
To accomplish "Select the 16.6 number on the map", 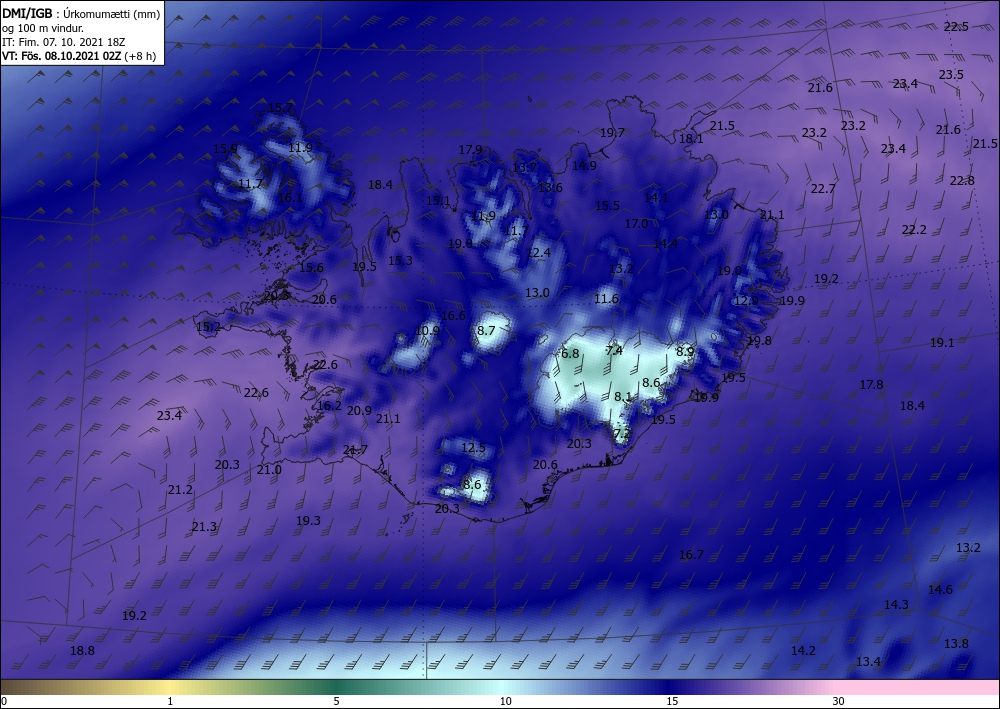I will (x=453, y=316).
